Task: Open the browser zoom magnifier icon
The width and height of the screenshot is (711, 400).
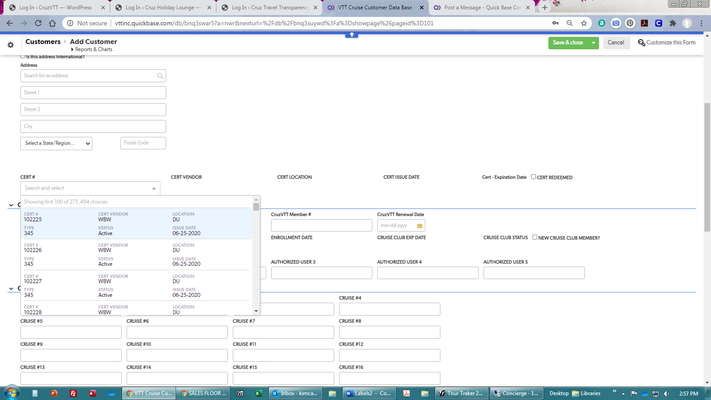Action: (570, 23)
